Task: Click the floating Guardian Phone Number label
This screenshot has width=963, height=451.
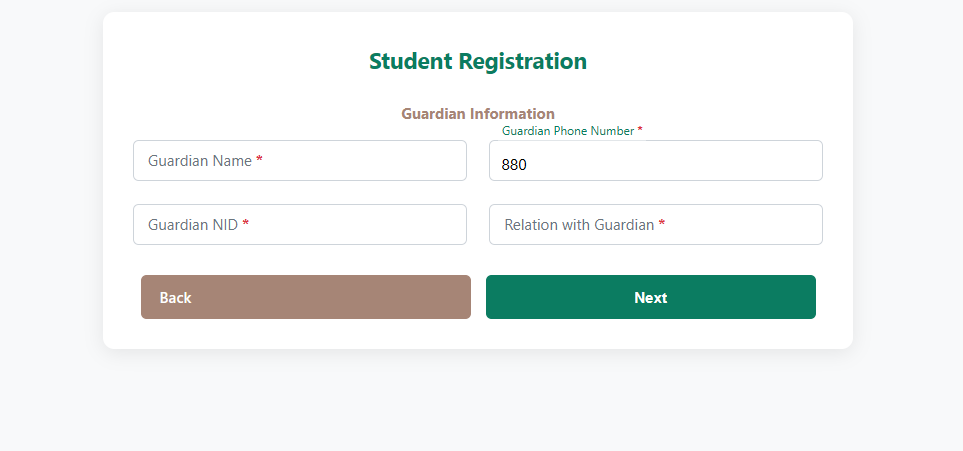Action: 567,131
